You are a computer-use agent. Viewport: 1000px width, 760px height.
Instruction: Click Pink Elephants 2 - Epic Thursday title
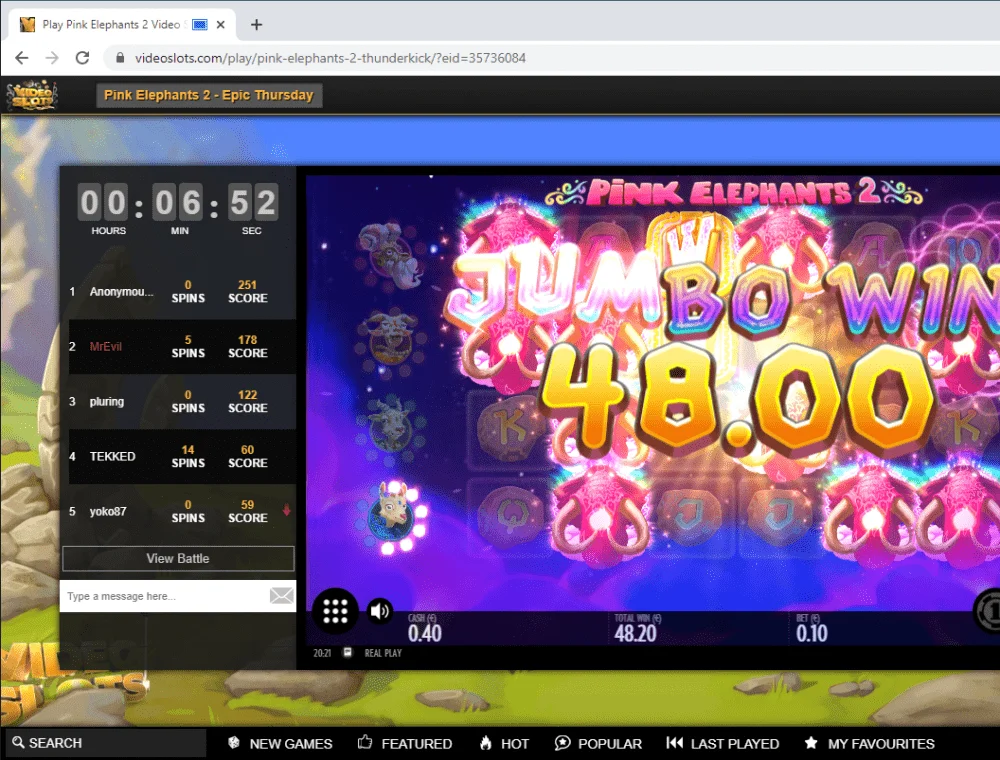pyautogui.click(x=209, y=95)
